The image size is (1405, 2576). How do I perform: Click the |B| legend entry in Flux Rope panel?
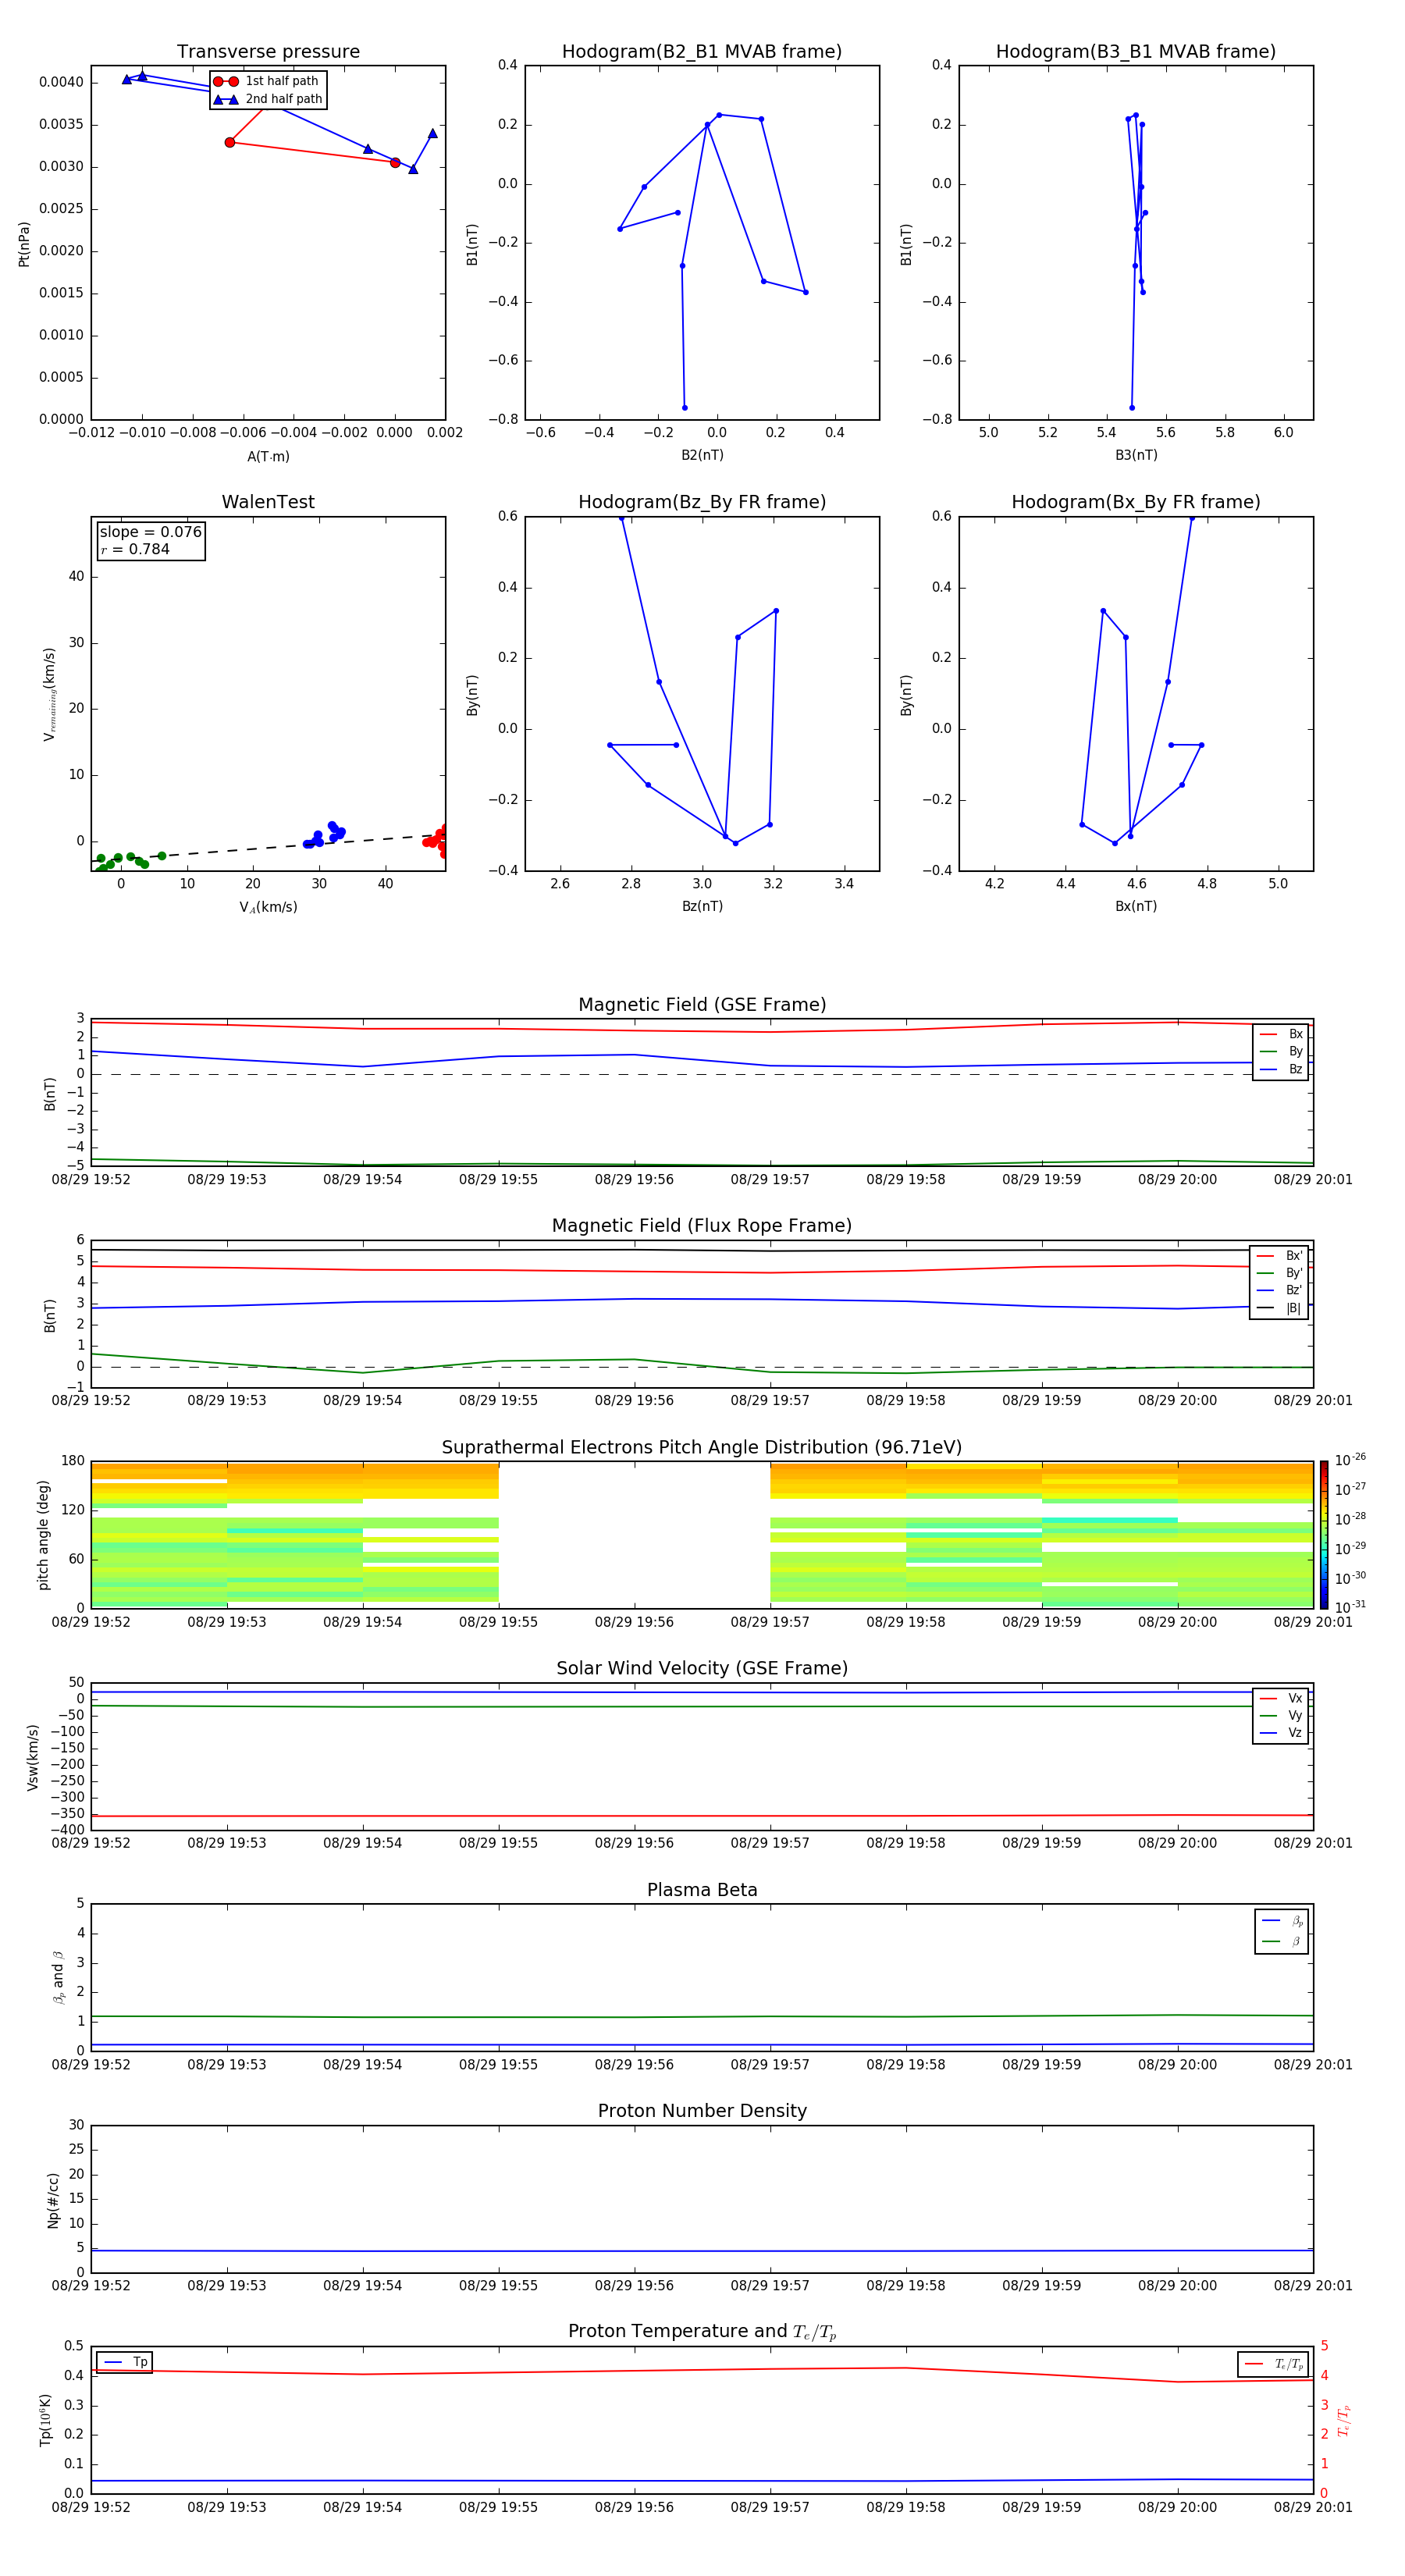point(1279,1308)
